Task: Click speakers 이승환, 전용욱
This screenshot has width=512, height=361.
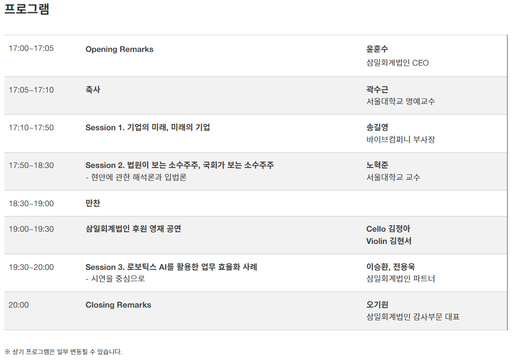Action: click(x=390, y=266)
